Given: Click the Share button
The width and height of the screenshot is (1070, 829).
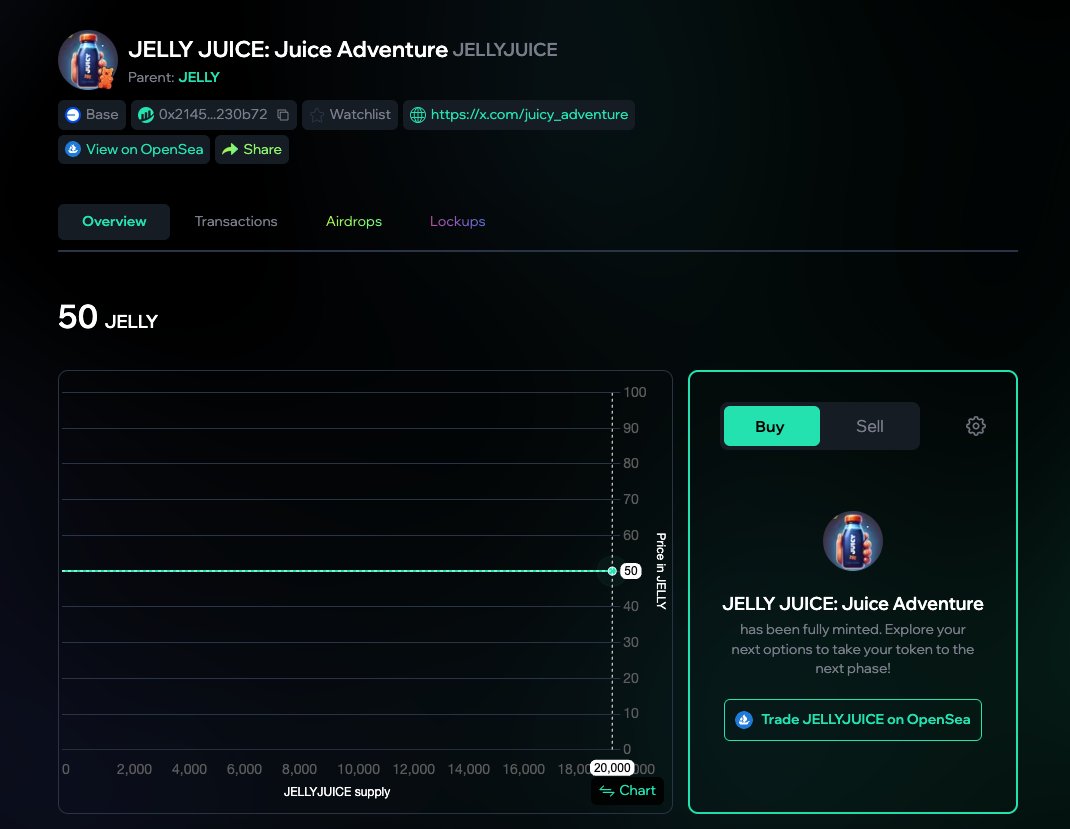Looking at the screenshot, I should [252, 149].
